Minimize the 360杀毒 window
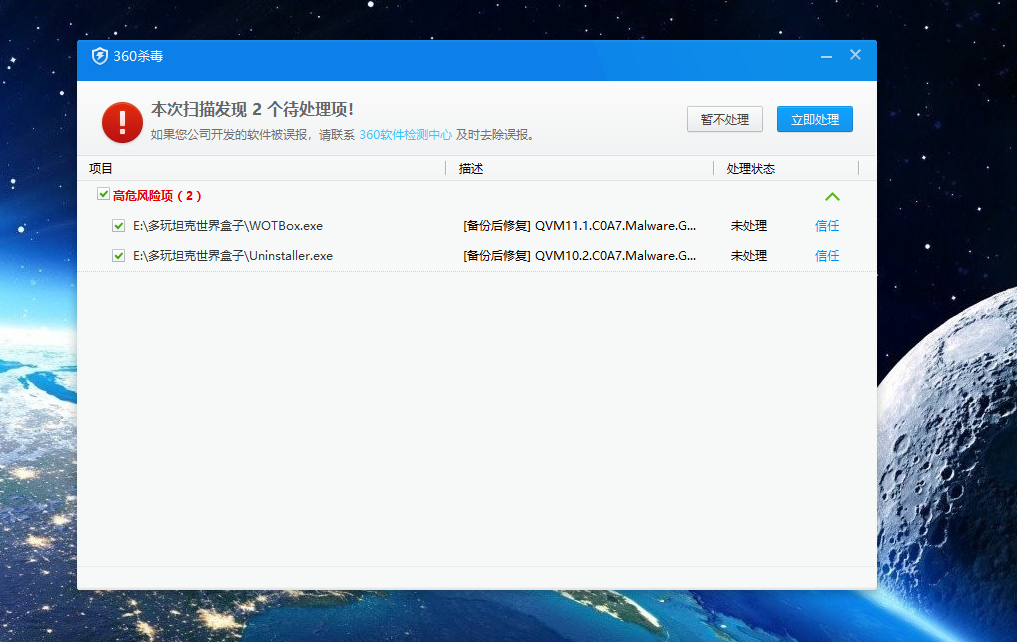1017x642 pixels. tap(826, 56)
